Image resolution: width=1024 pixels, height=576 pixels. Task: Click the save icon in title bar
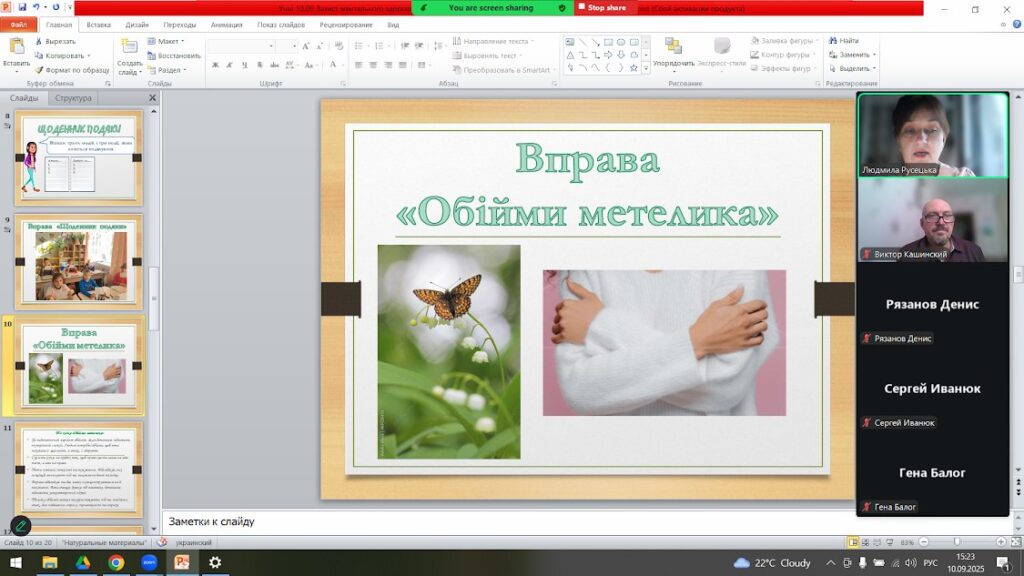22,7
